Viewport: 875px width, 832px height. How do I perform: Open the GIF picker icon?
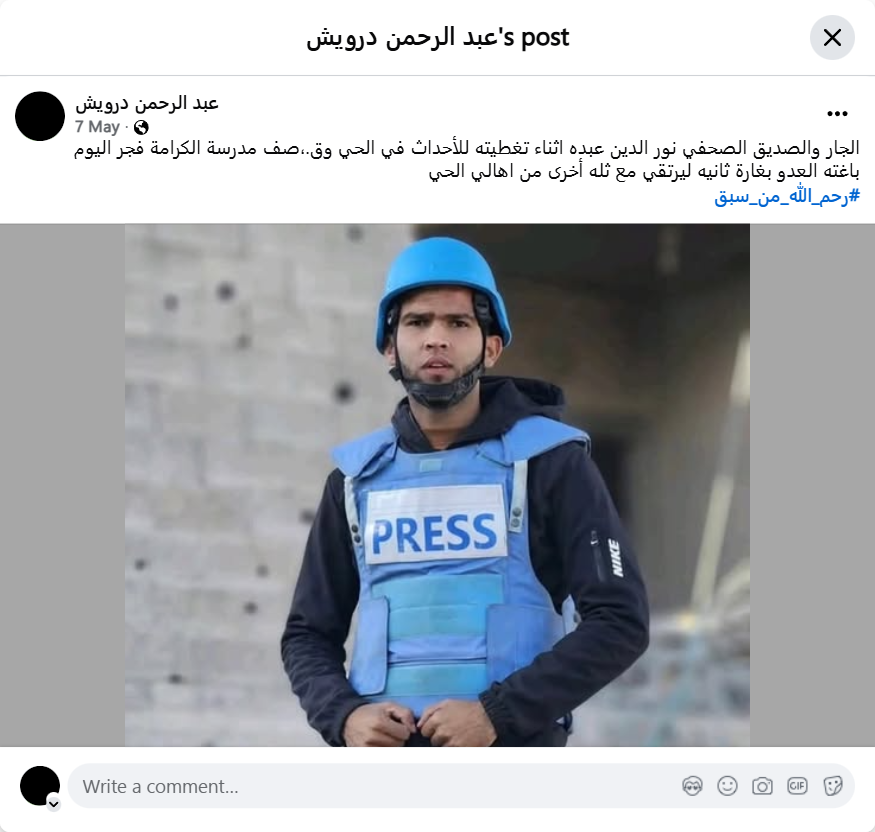pyautogui.click(x=797, y=786)
